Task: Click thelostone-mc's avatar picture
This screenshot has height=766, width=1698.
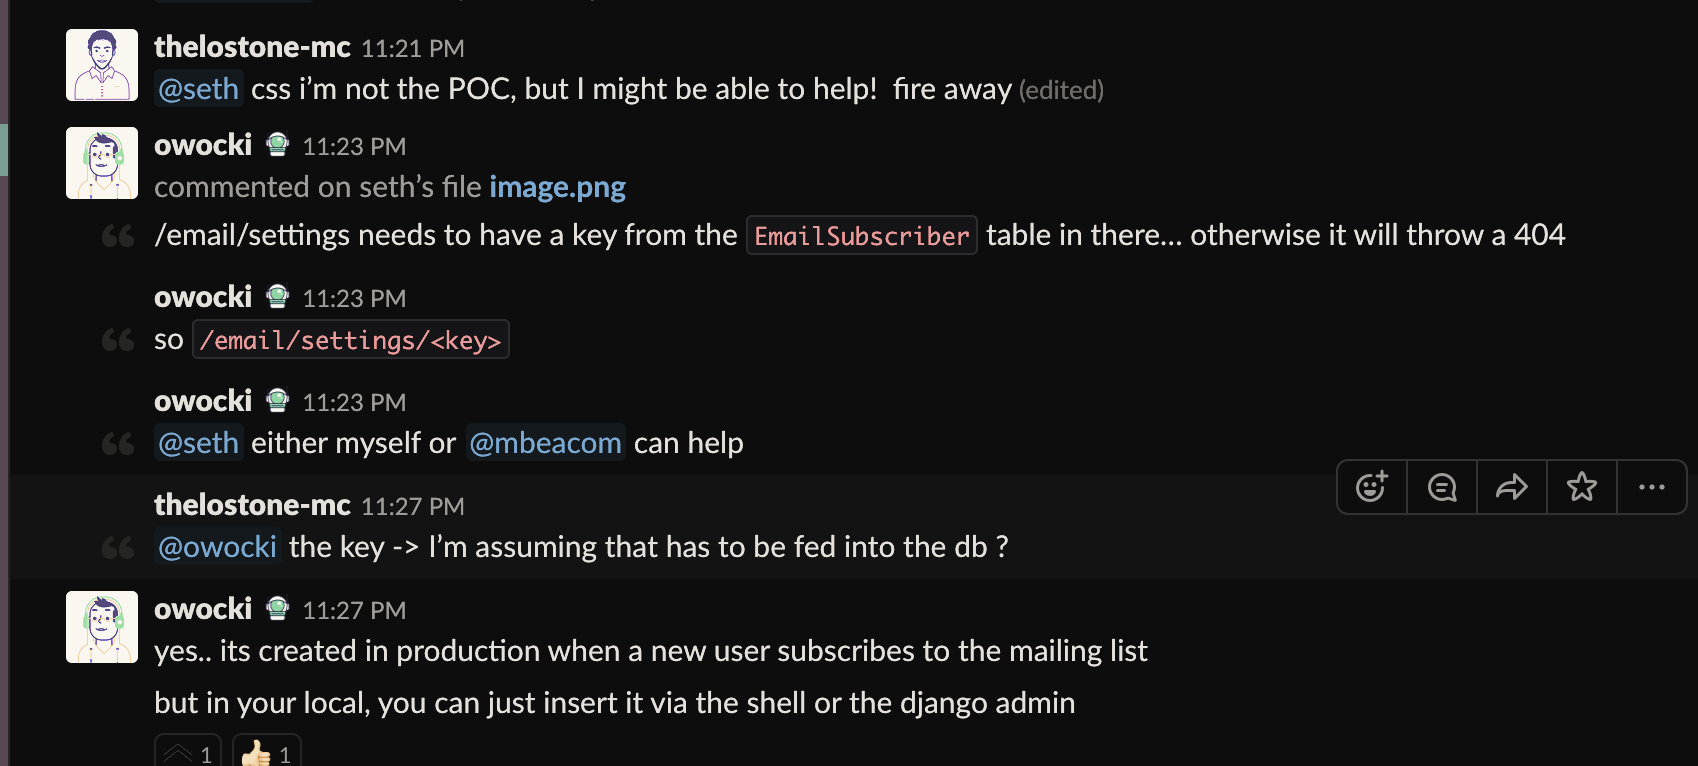Action: [101, 65]
